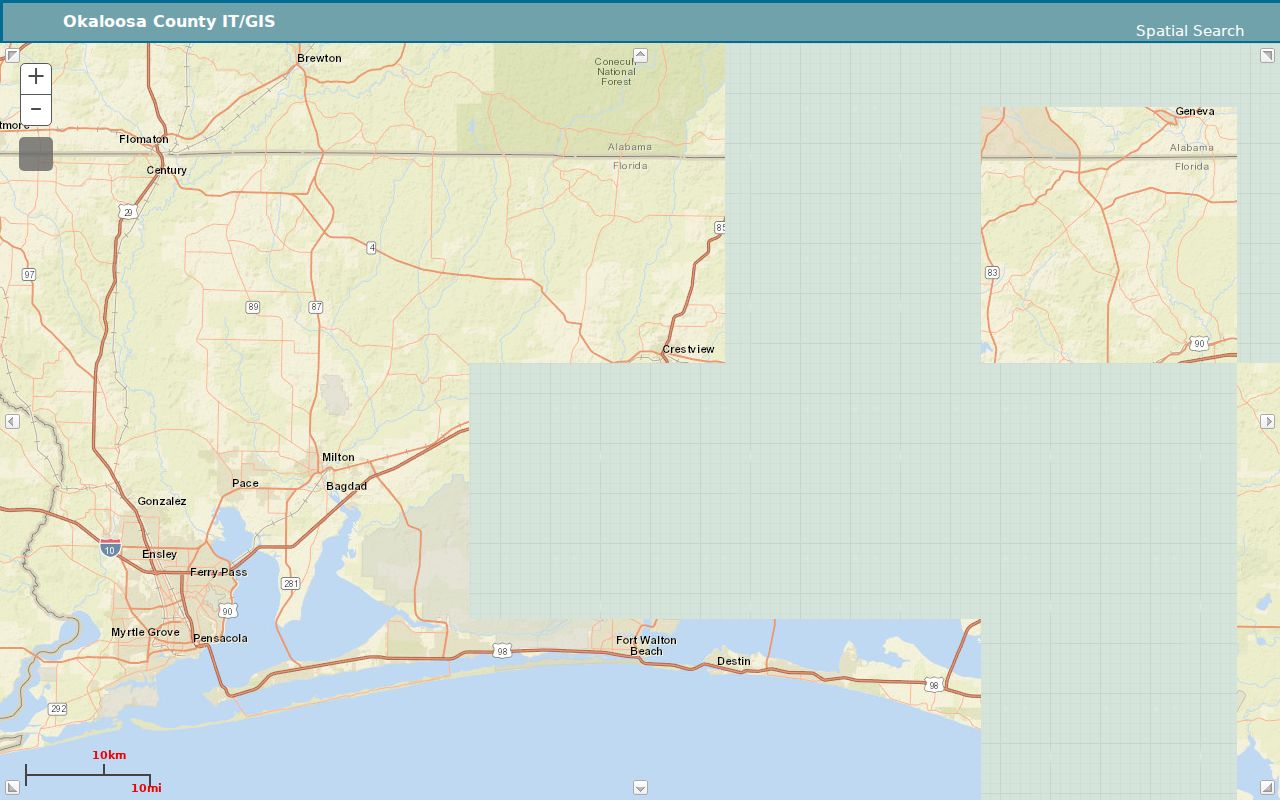Pan the map southwest with the diagonal arrow
This screenshot has height=800, width=1280.
[12, 788]
